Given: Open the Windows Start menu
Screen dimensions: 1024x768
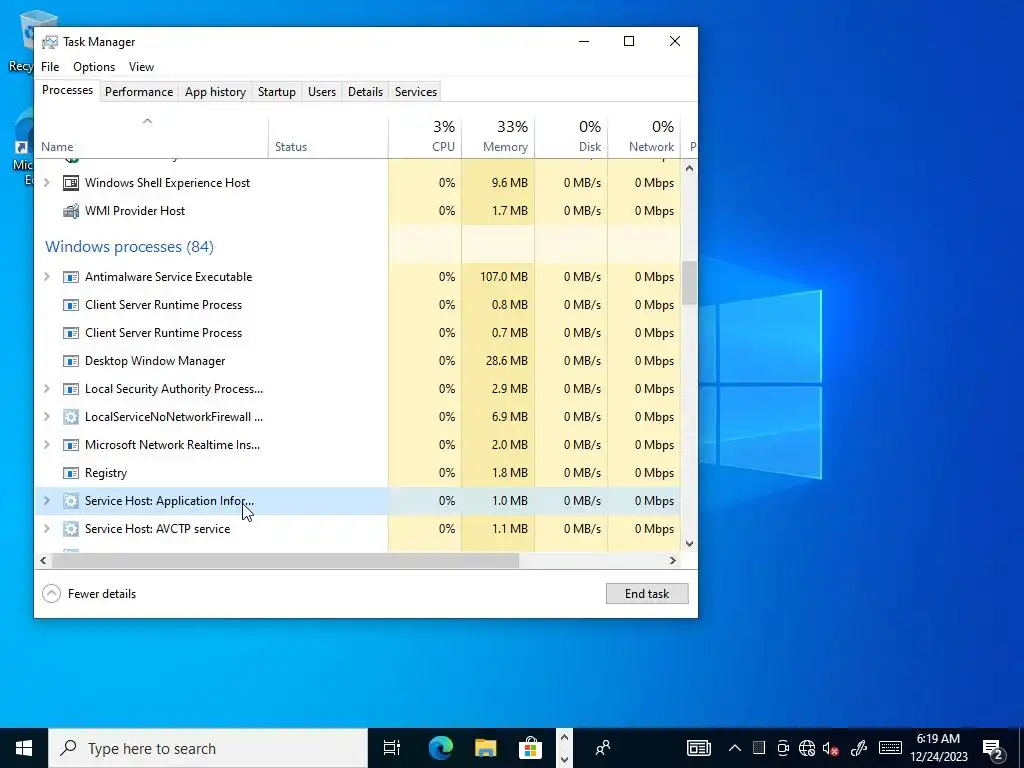Looking at the screenshot, I should [24, 748].
